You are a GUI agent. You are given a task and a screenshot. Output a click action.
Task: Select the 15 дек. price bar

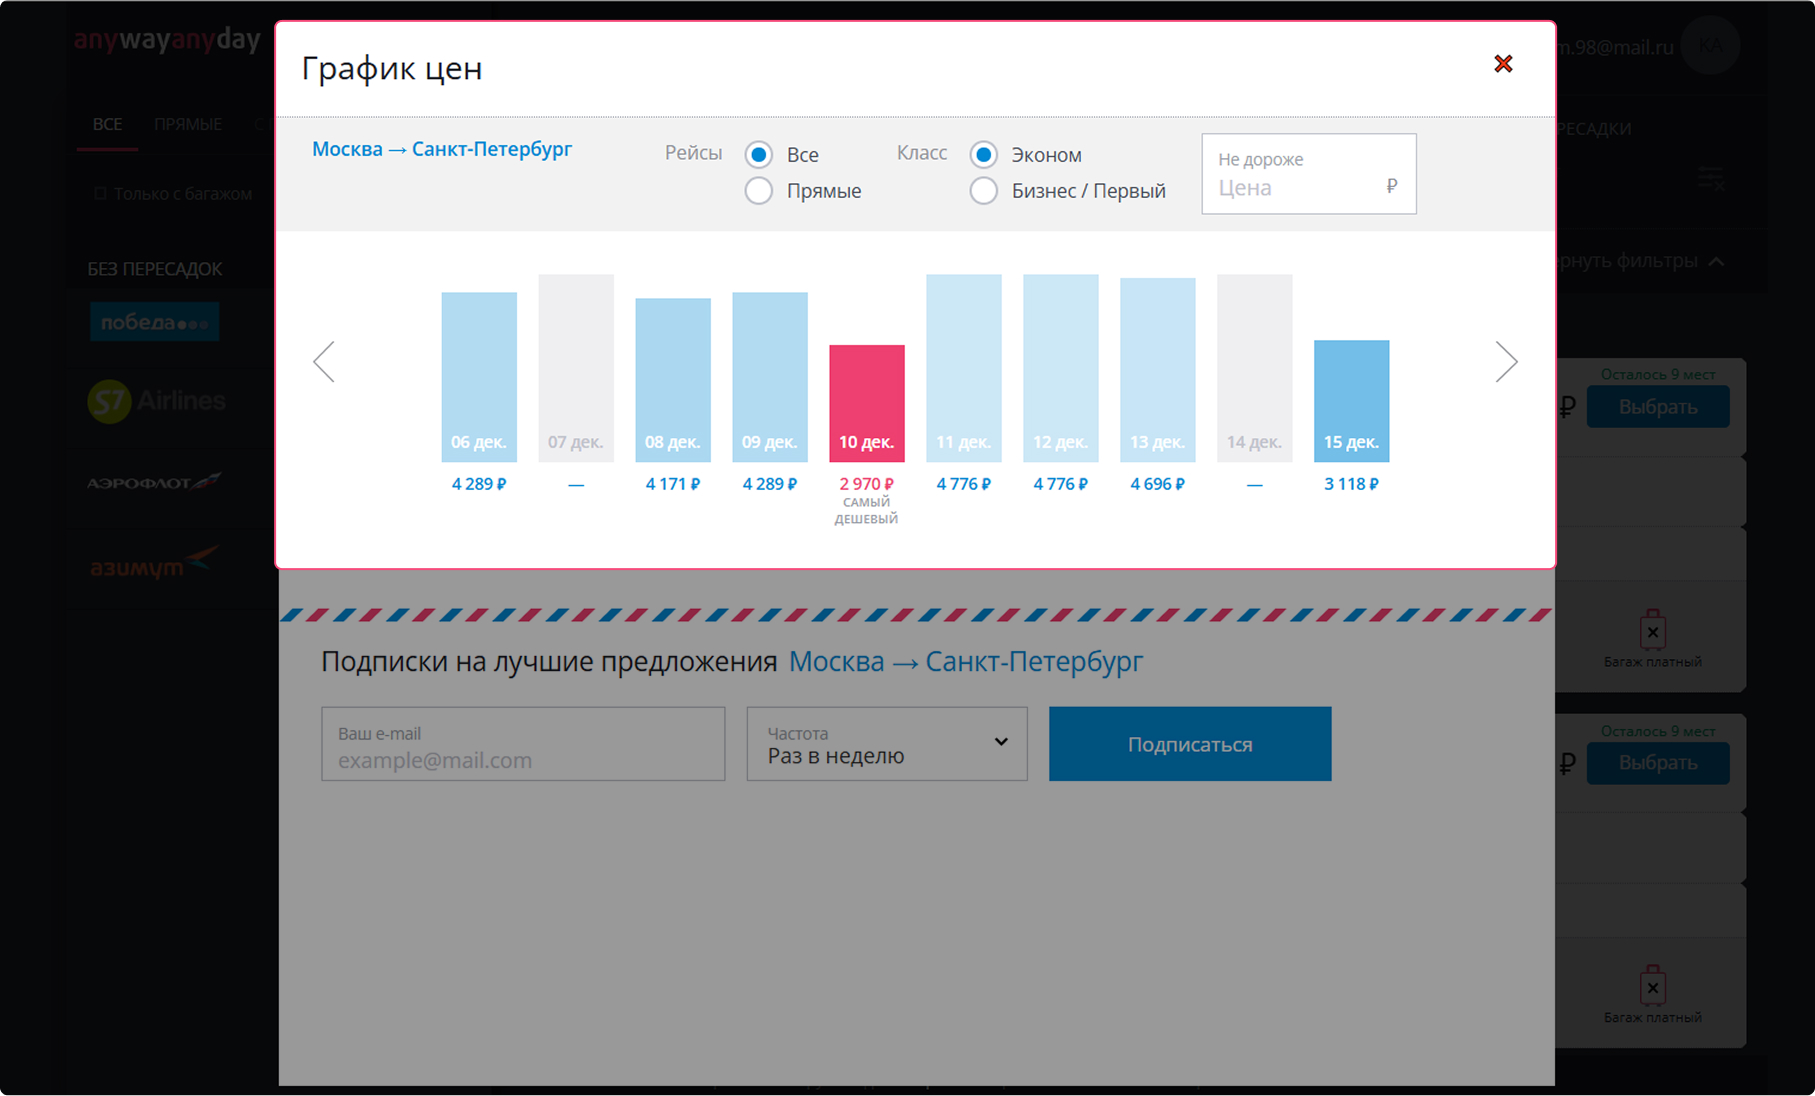click(x=1351, y=402)
